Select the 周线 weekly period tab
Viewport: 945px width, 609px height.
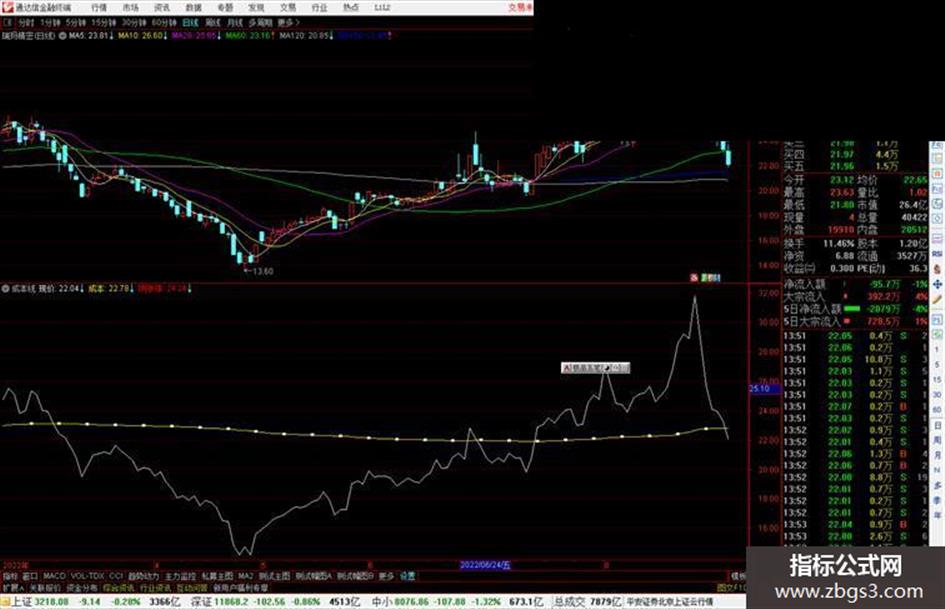point(213,22)
